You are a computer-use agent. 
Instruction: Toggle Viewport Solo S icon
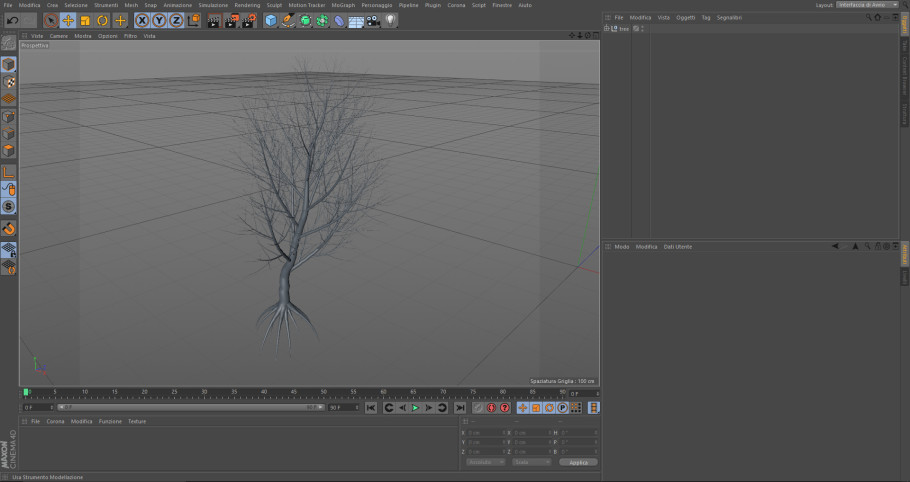click(x=8, y=206)
